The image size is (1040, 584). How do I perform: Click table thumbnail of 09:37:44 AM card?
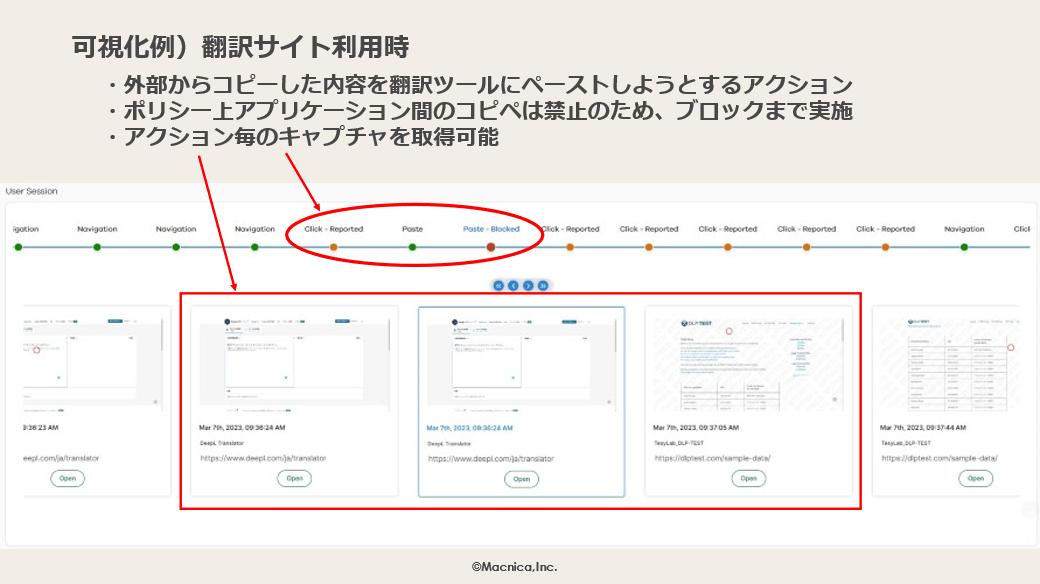(x=950, y=364)
